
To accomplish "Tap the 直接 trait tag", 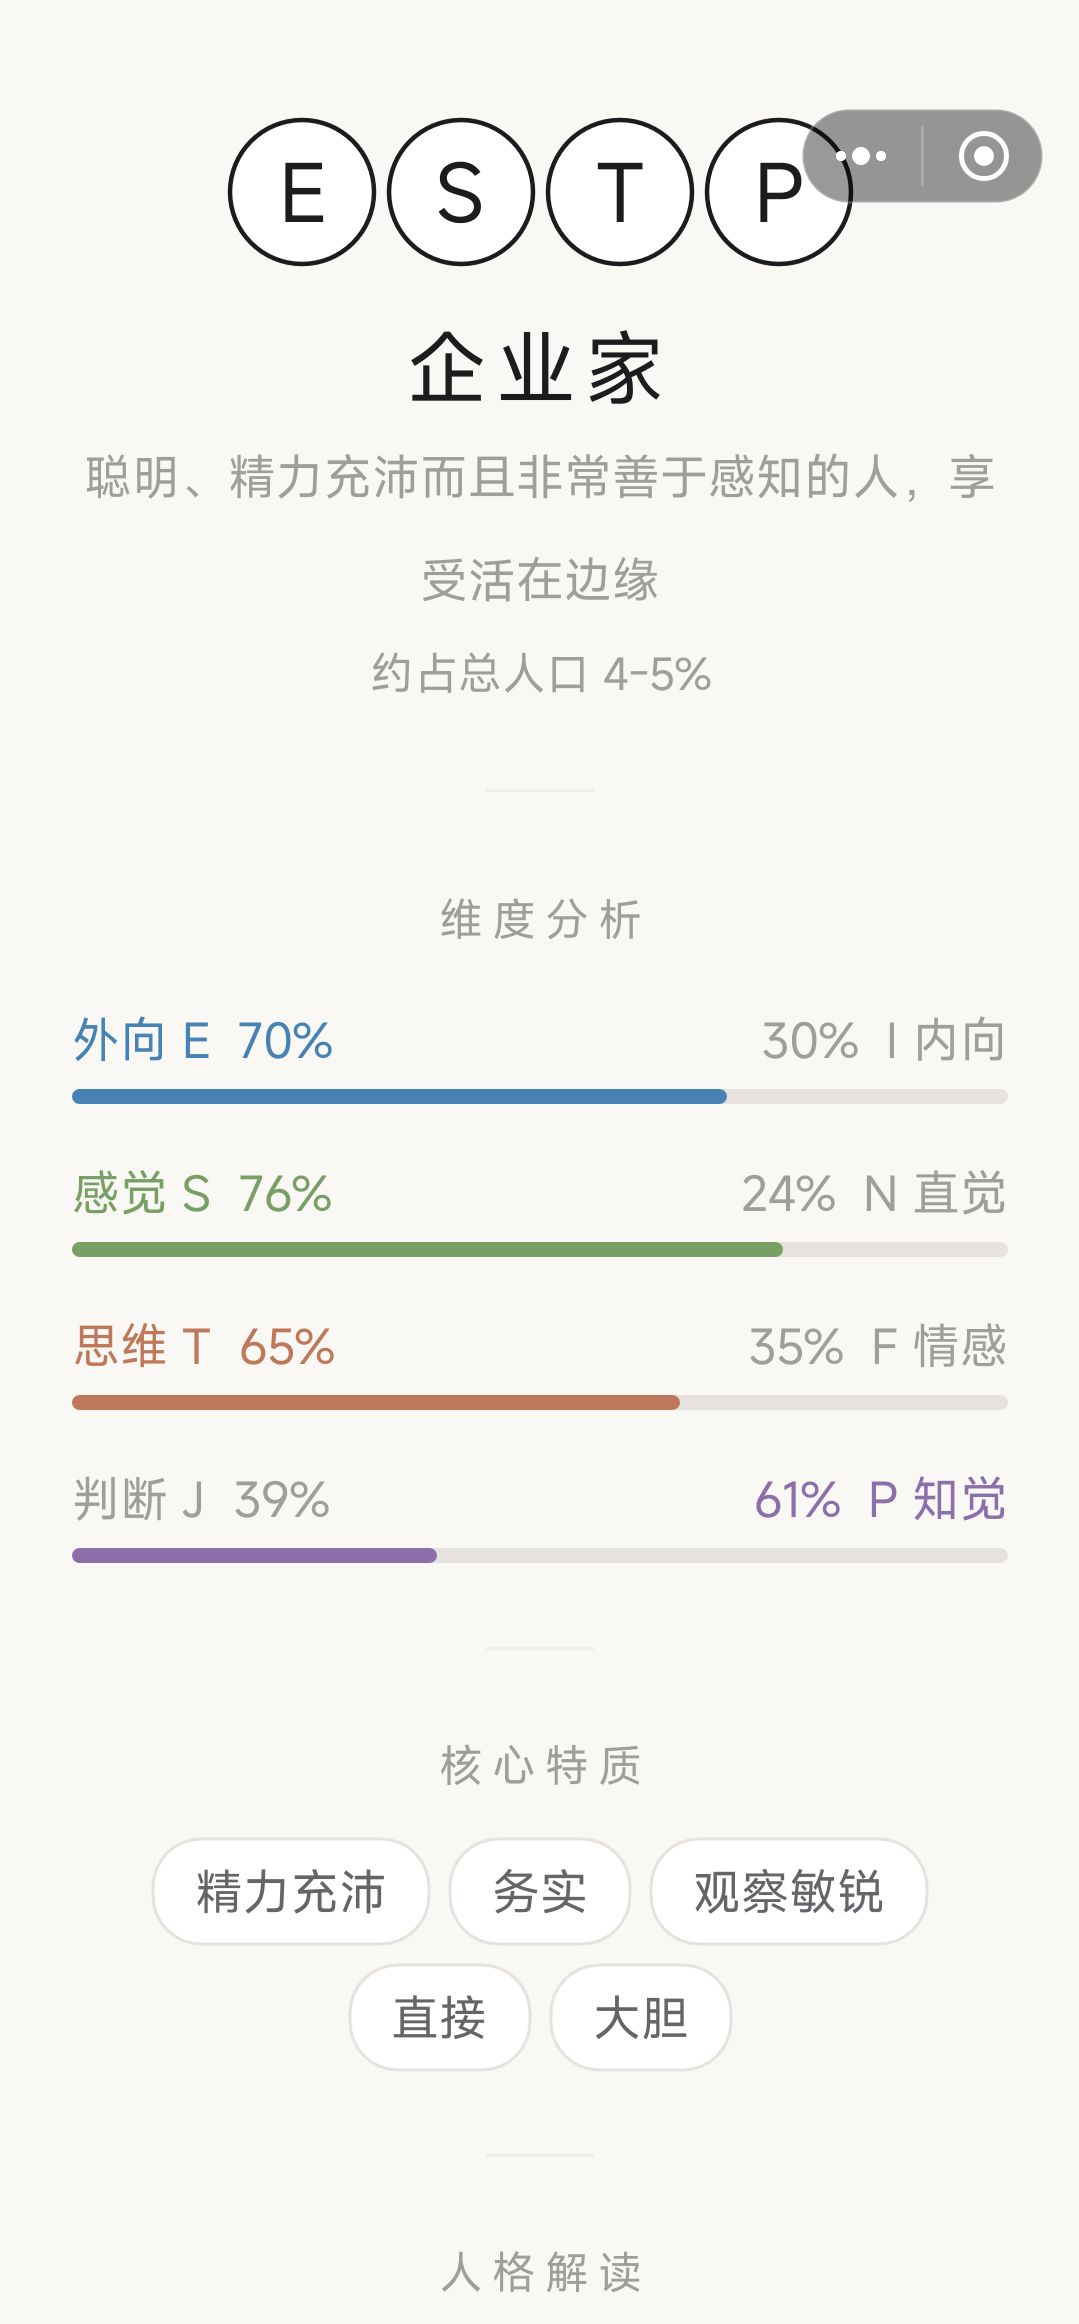I will click(439, 2017).
